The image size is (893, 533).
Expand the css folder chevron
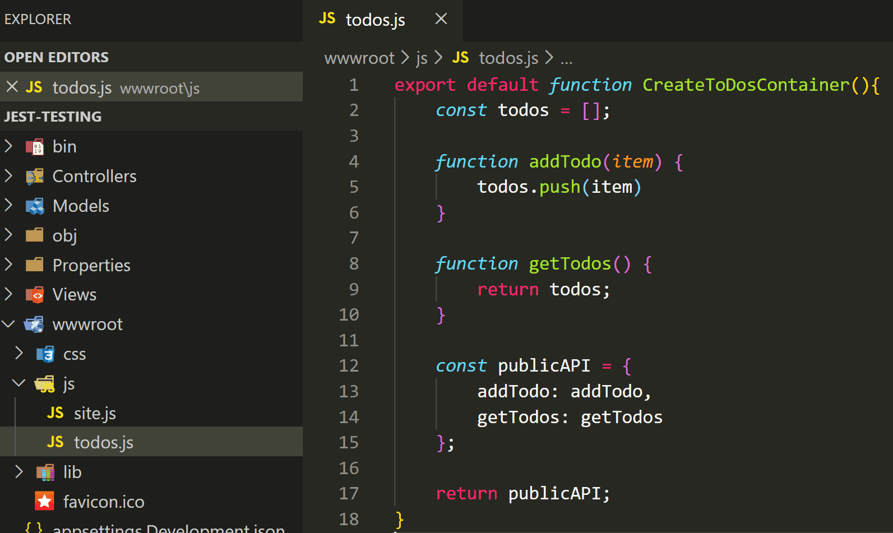coord(19,354)
